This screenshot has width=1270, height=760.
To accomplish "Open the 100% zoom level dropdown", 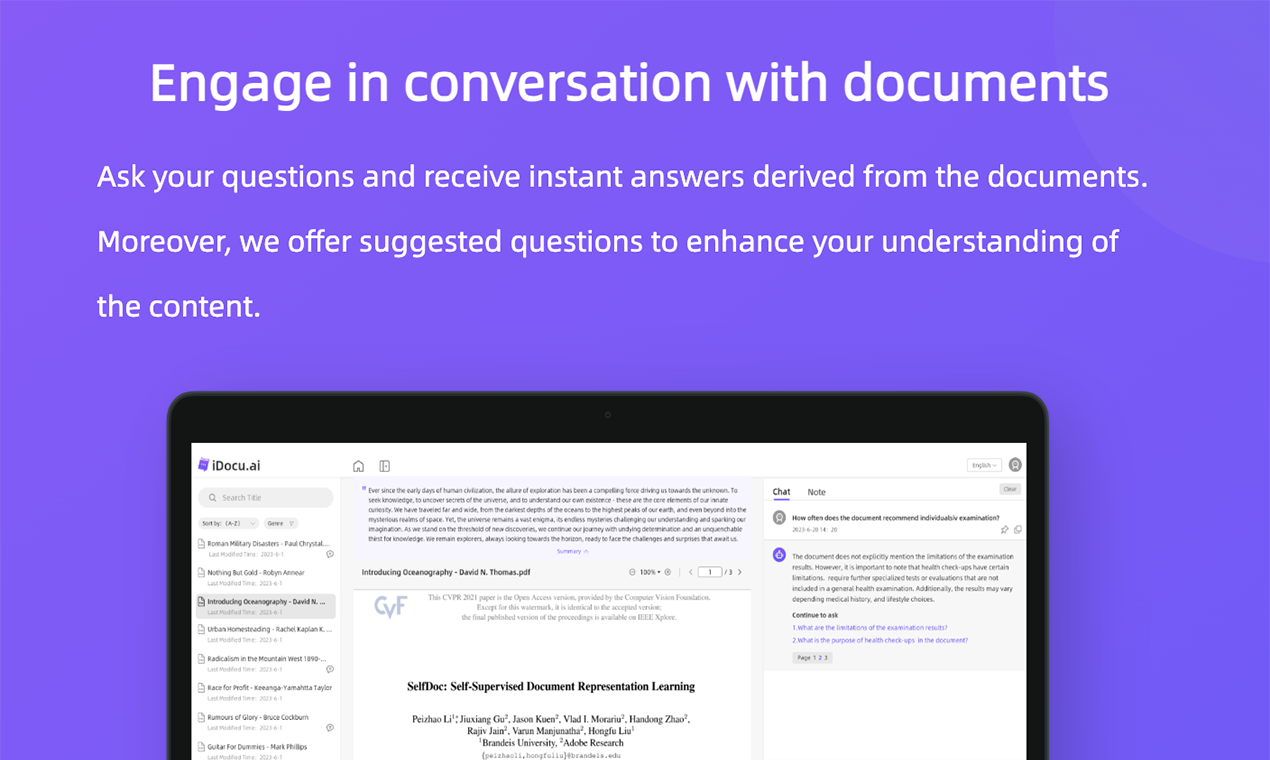I will coord(650,572).
